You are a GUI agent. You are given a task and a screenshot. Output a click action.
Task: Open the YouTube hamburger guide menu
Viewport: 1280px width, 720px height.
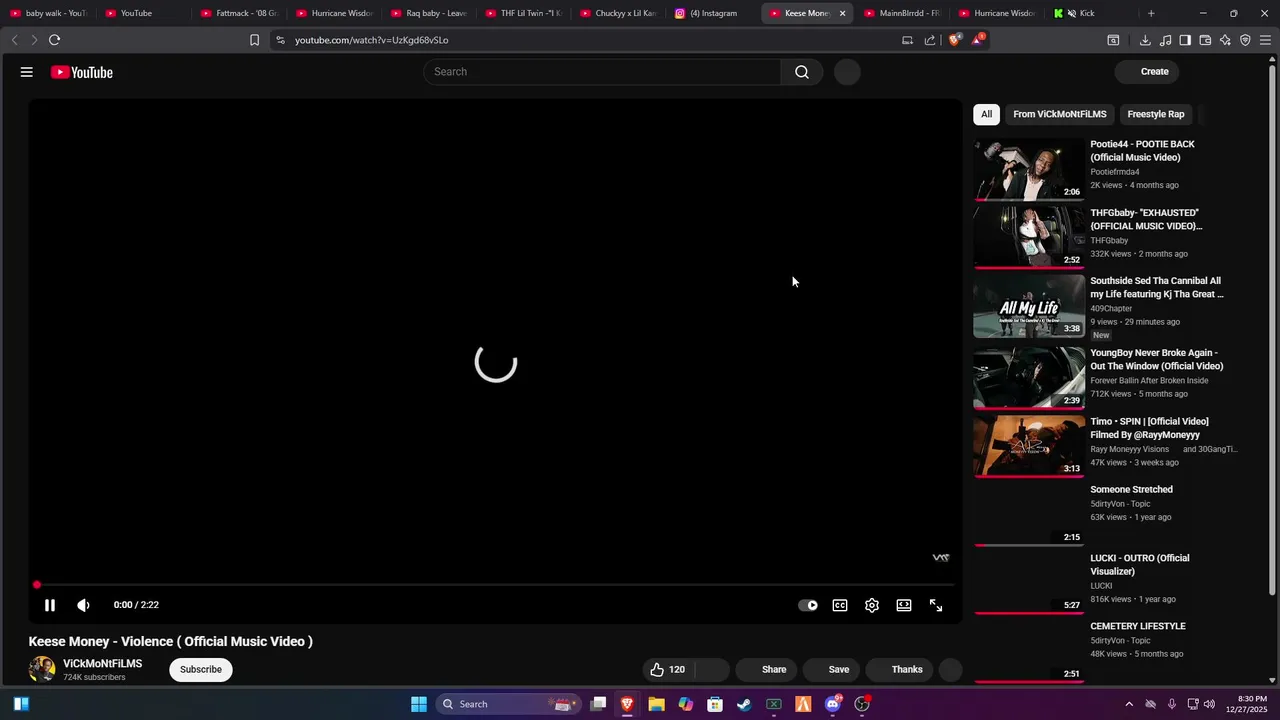click(27, 72)
